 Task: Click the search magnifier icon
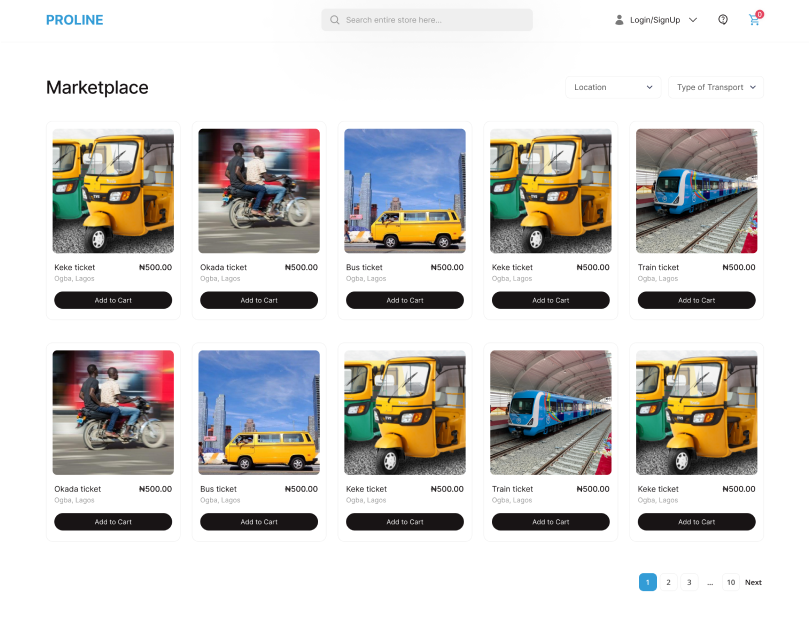335,20
